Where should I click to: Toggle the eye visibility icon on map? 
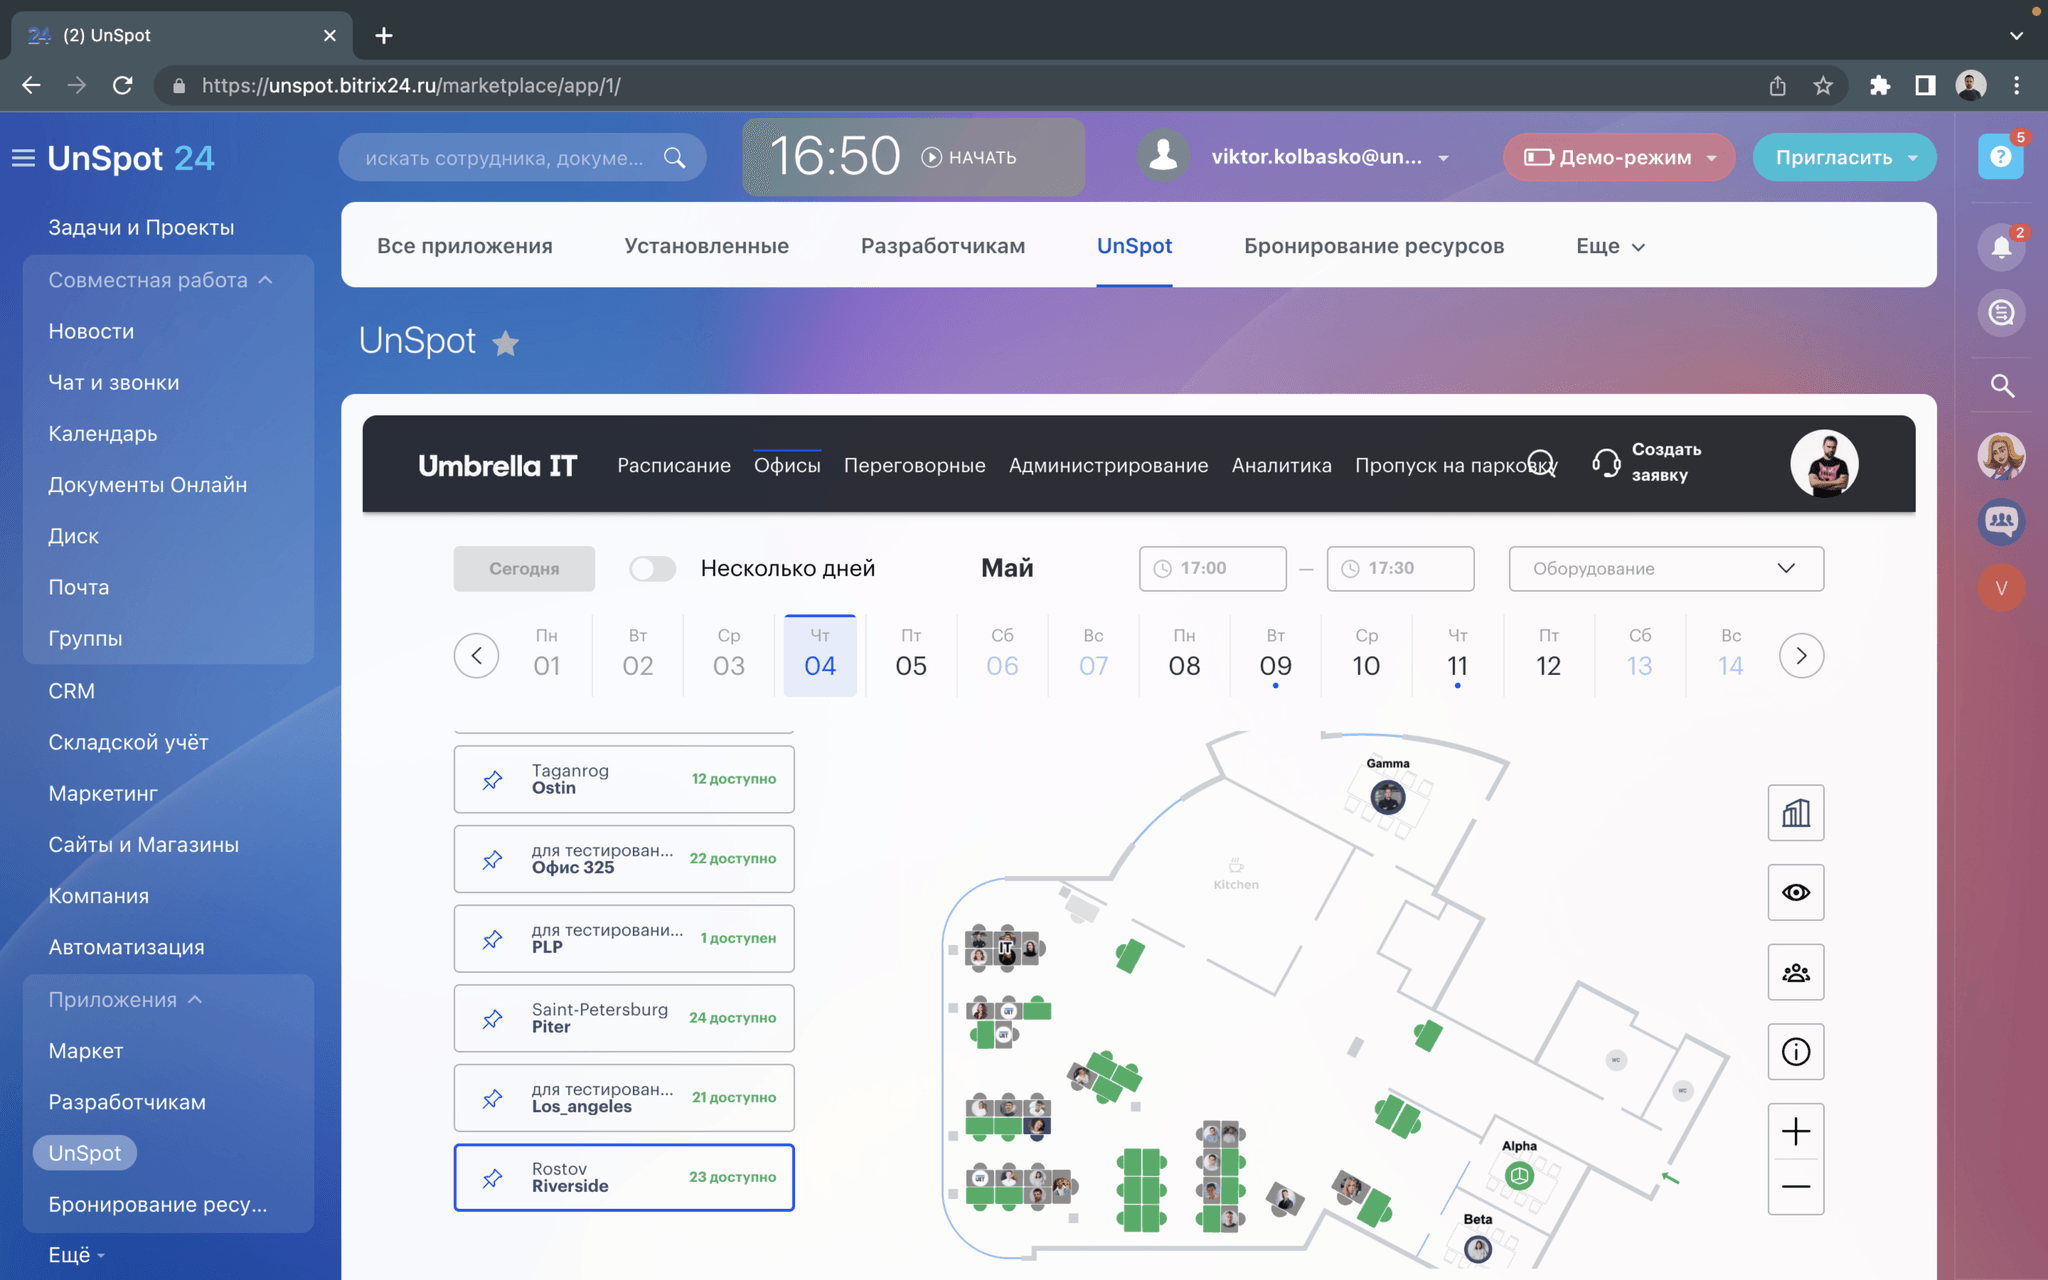click(1795, 892)
